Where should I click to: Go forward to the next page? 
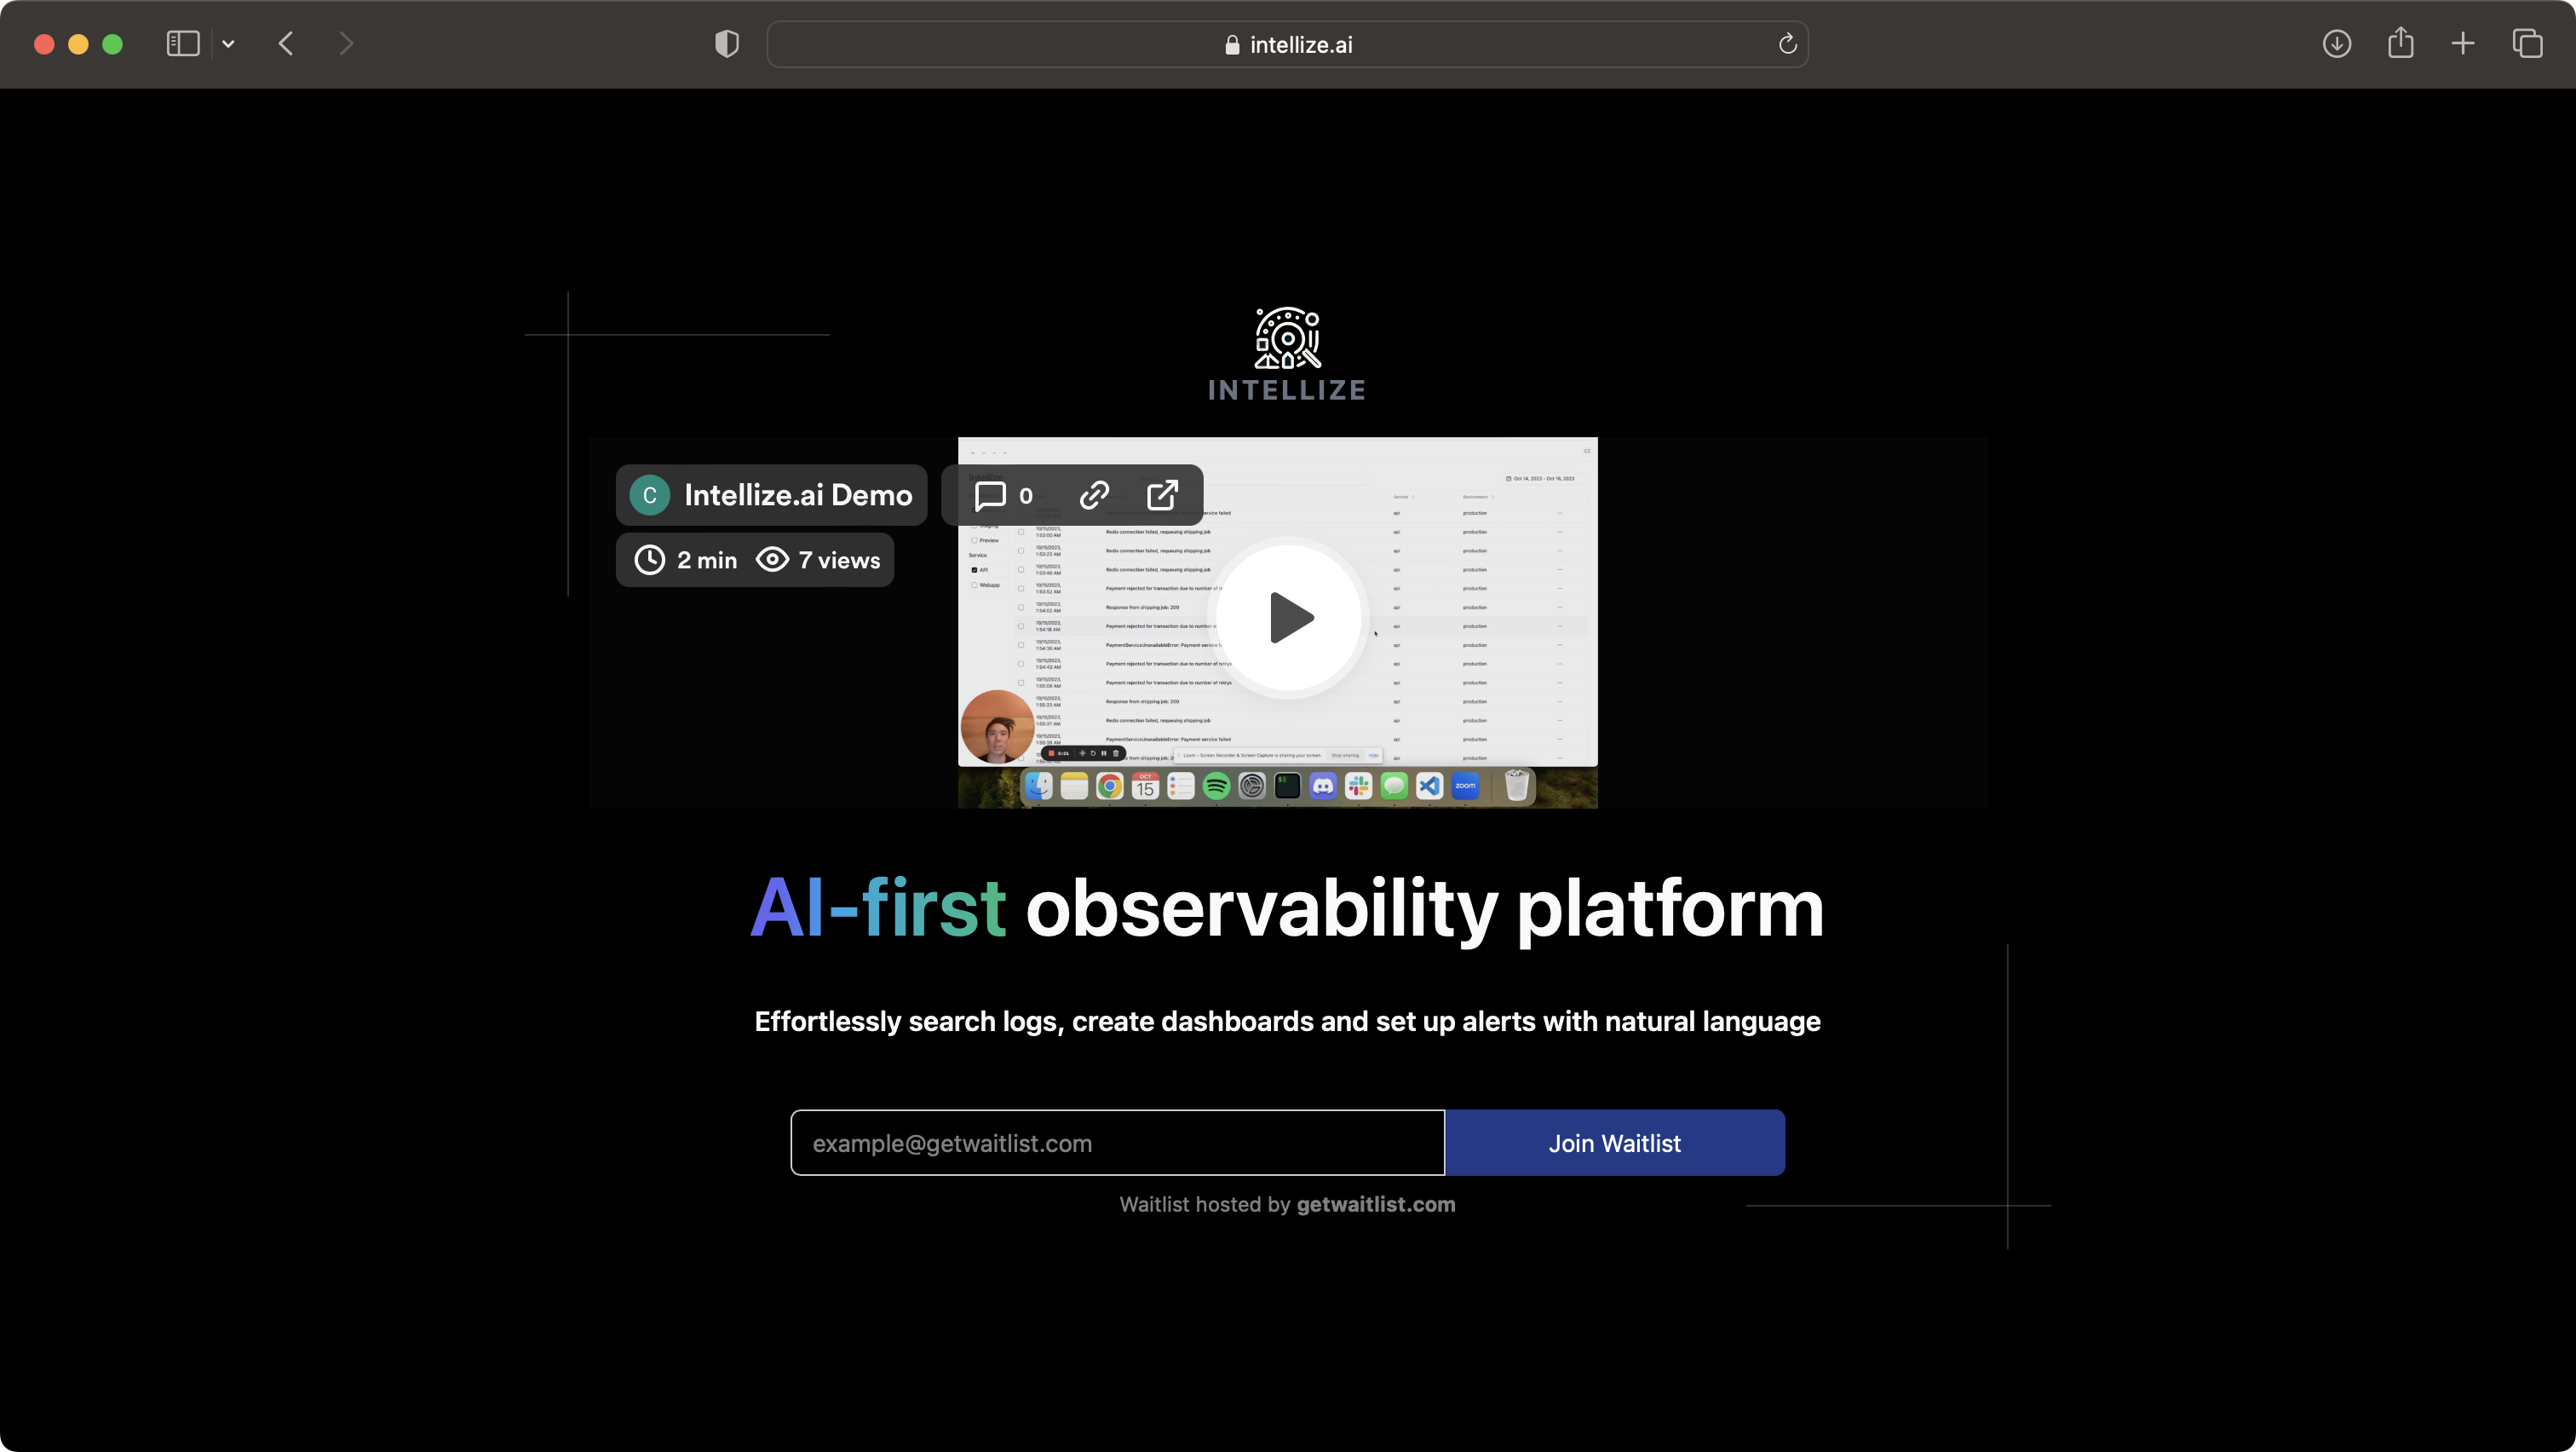pos(346,44)
